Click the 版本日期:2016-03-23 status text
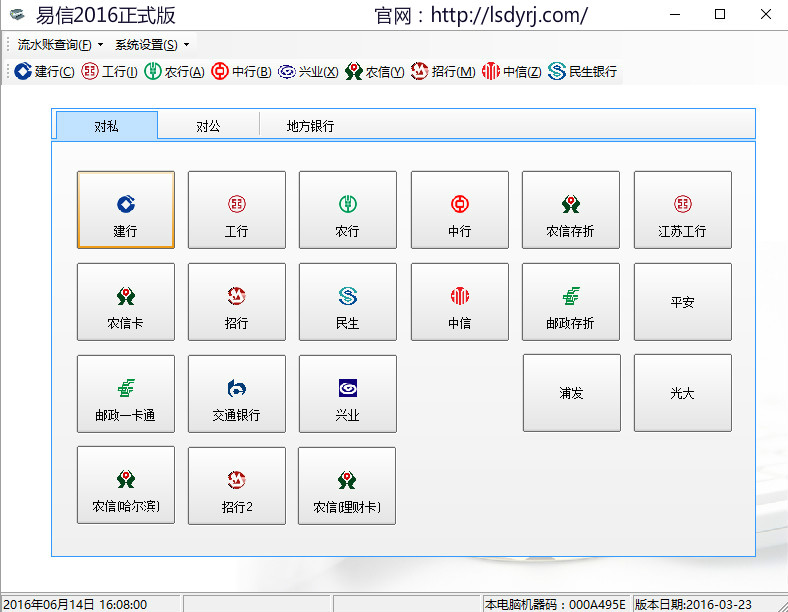Viewport: 788px width, 612px height. point(693,604)
